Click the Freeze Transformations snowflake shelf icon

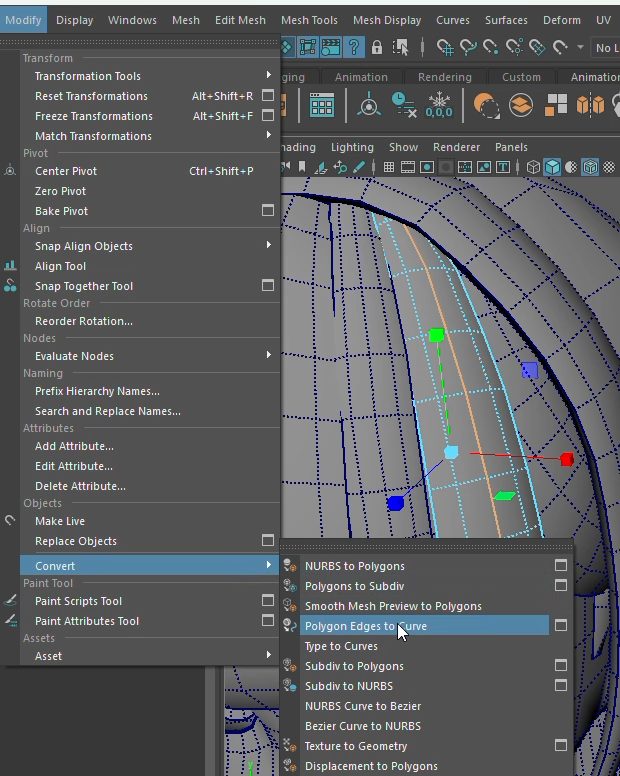coord(439,105)
